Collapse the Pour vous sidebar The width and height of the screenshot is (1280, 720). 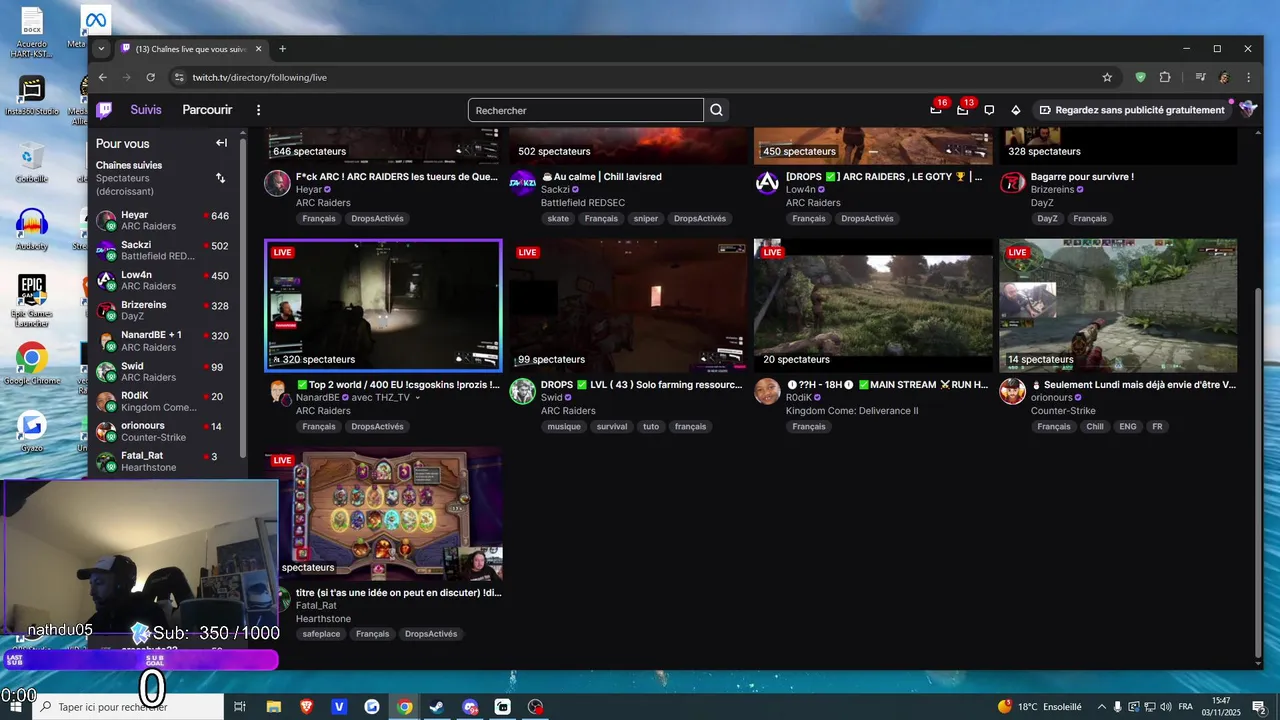[221, 143]
